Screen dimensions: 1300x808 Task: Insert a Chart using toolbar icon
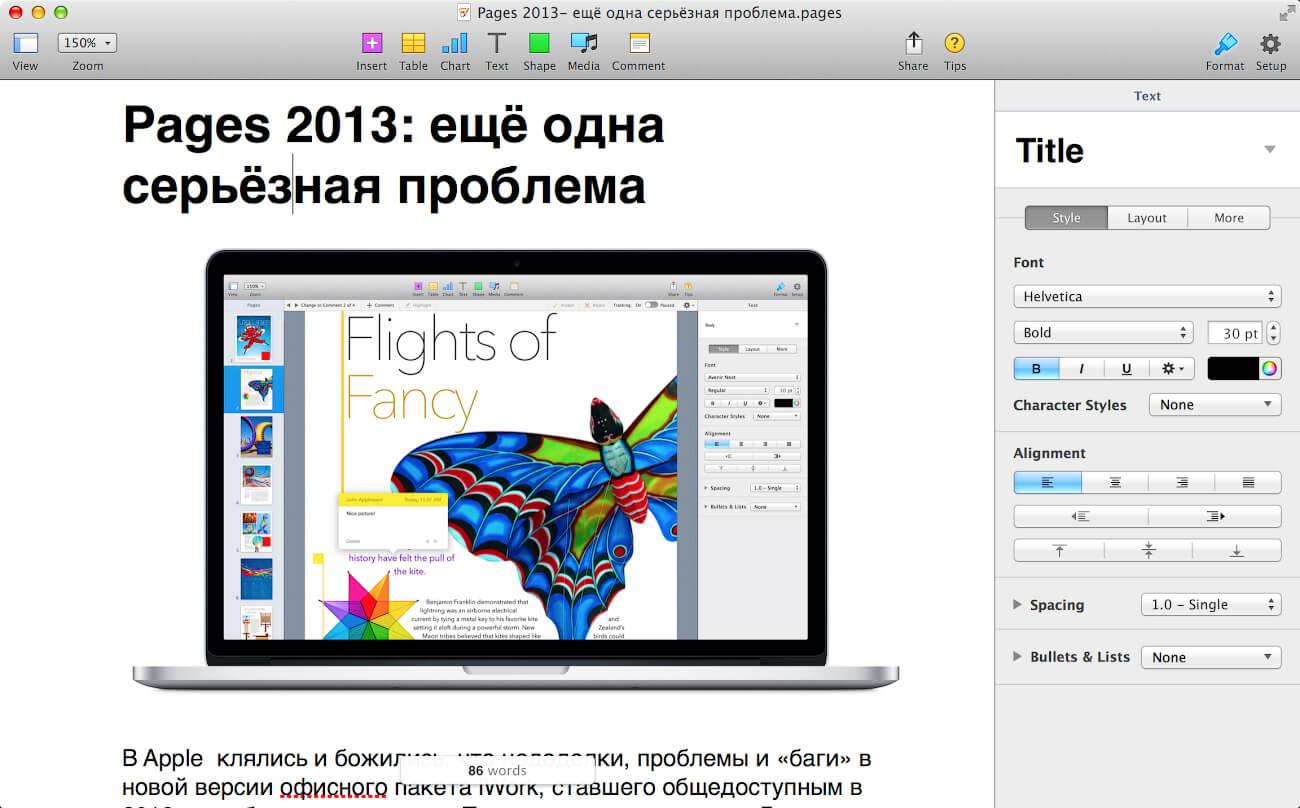455,43
